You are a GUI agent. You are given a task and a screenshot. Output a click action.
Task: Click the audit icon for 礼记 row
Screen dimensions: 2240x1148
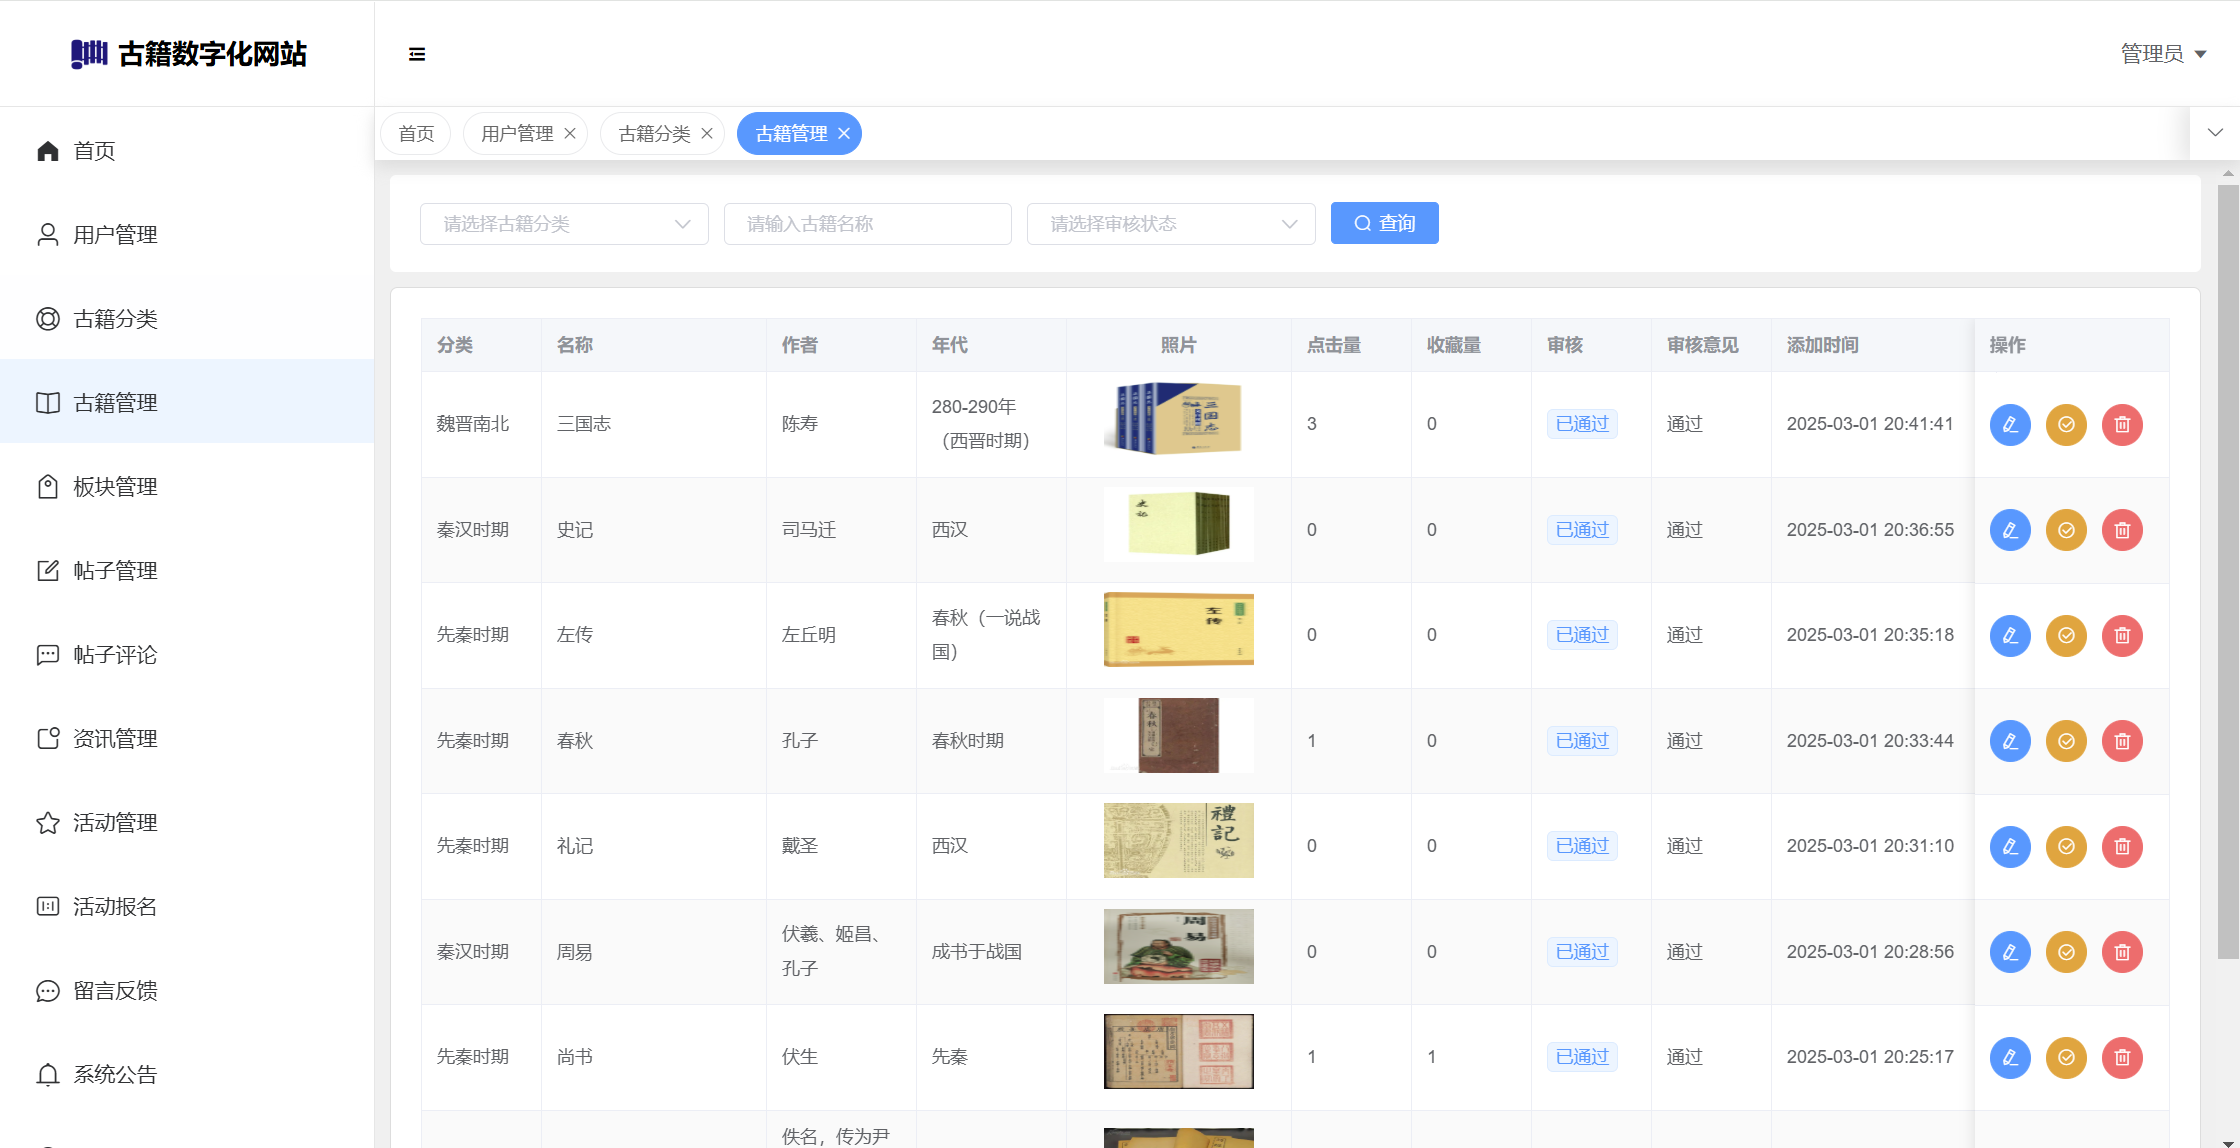[x=2066, y=846]
